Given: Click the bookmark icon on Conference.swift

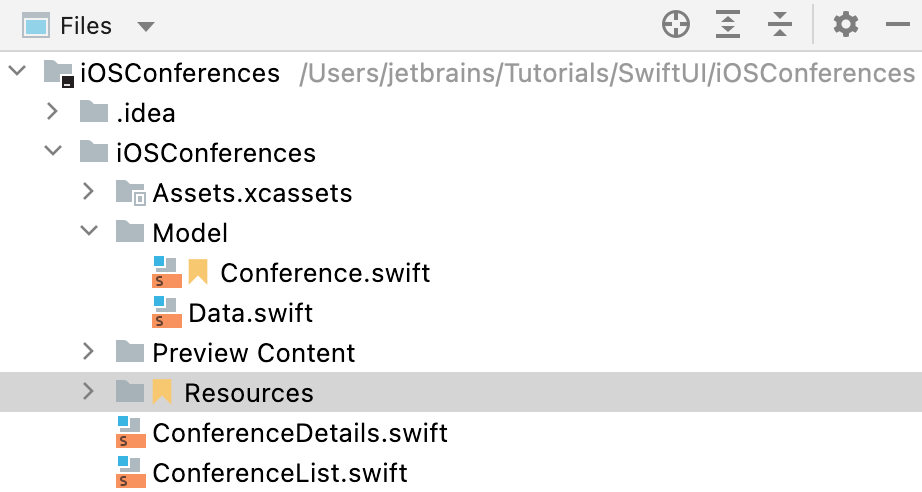Looking at the screenshot, I should click(198, 272).
